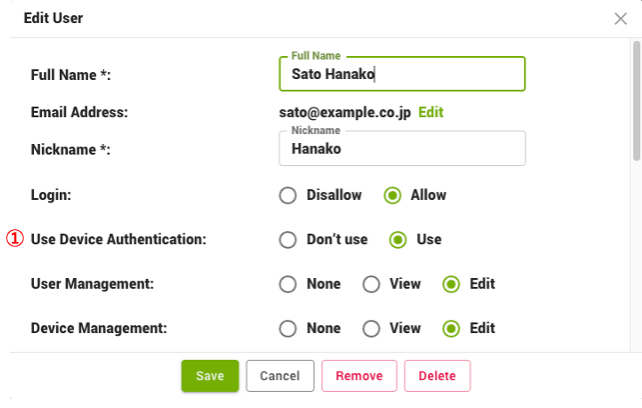This screenshot has height=408, width=642.
Task: Set Device Management to Edit
Action: tap(451, 328)
